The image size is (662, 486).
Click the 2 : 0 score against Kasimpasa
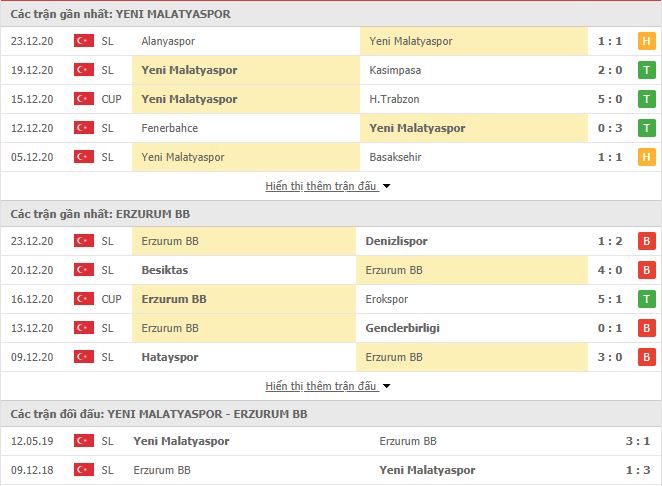point(610,70)
